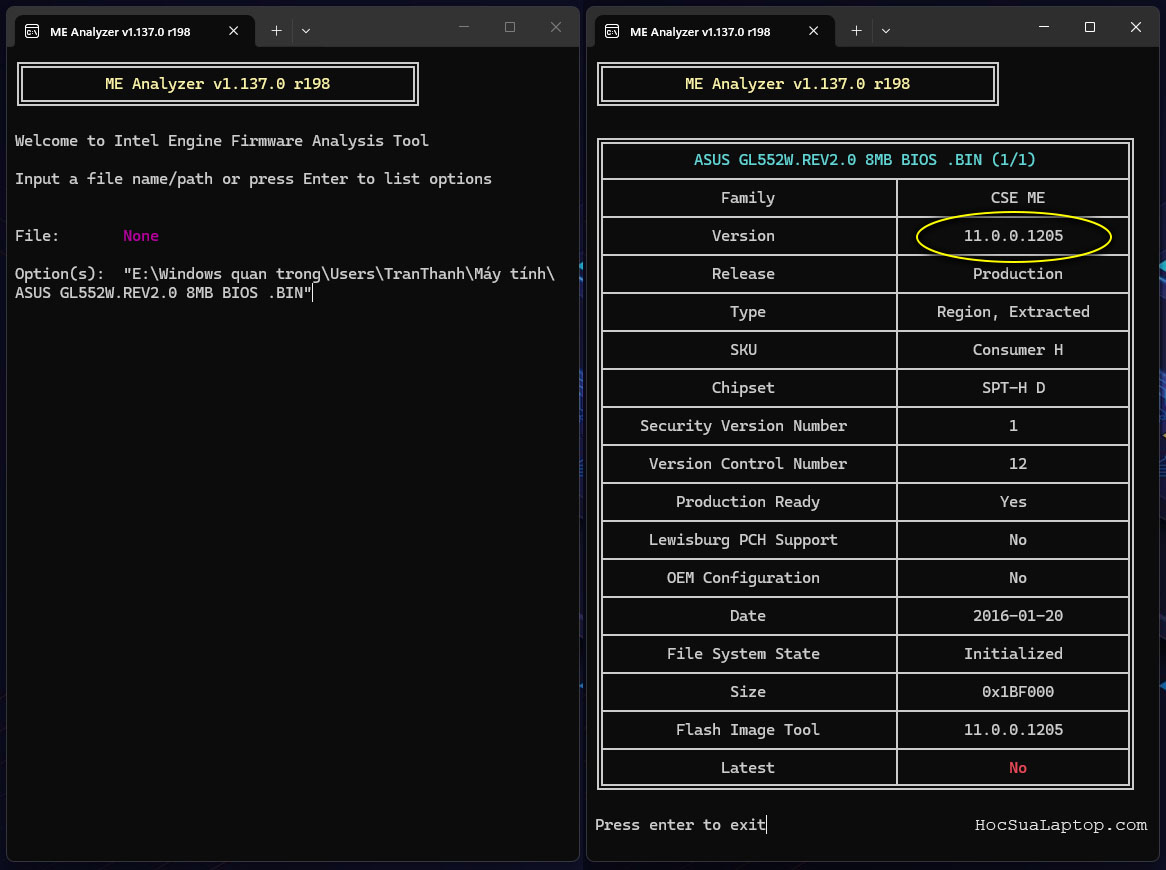Click the ASUS GL552W.REV2.0 BIOS table header
1166x870 pixels.
(866, 159)
